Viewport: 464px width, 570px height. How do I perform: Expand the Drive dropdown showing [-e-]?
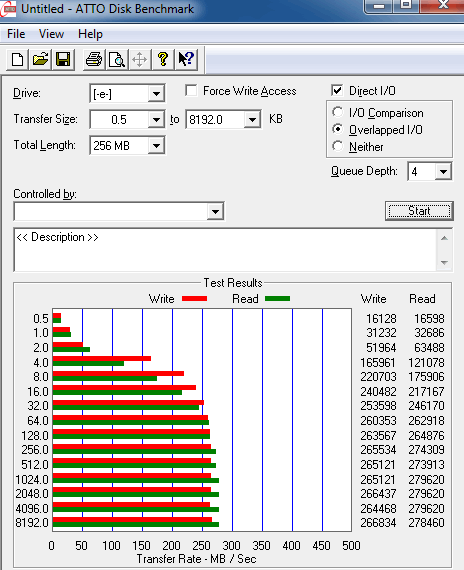point(156,94)
